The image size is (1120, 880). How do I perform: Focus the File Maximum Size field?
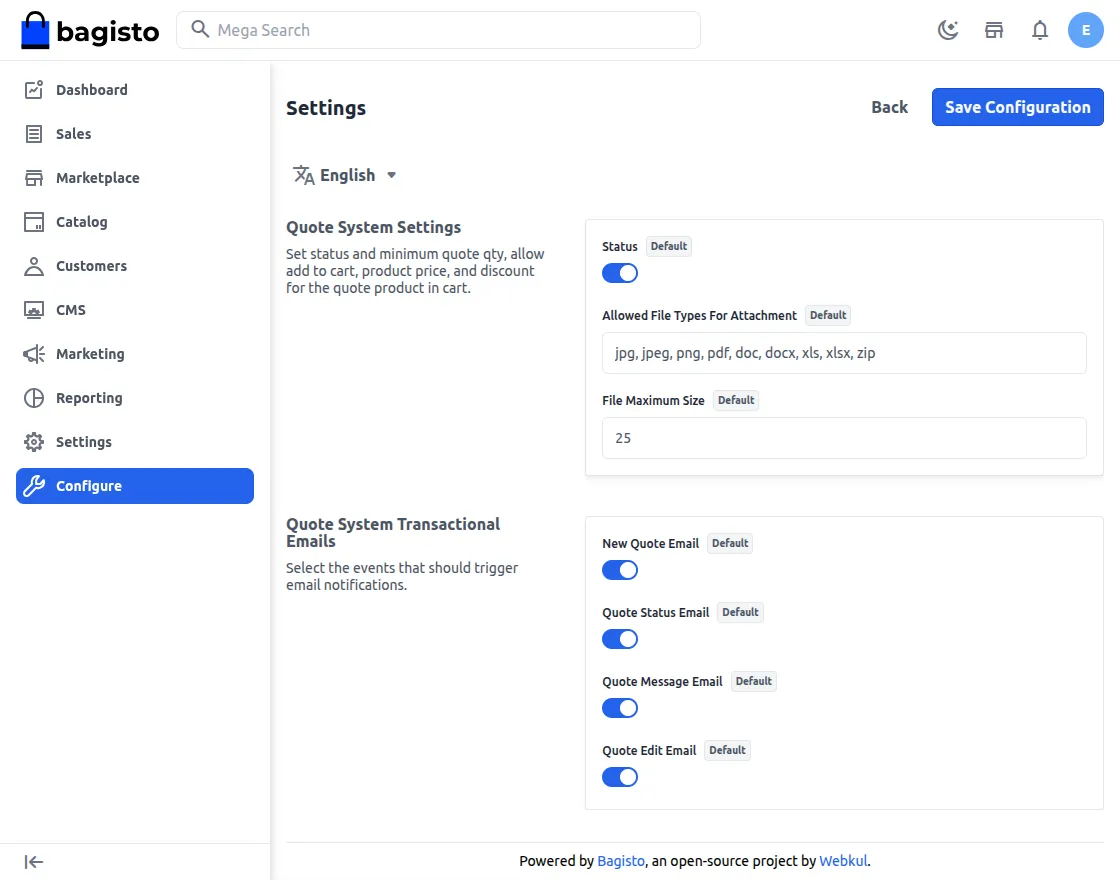click(x=844, y=438)
